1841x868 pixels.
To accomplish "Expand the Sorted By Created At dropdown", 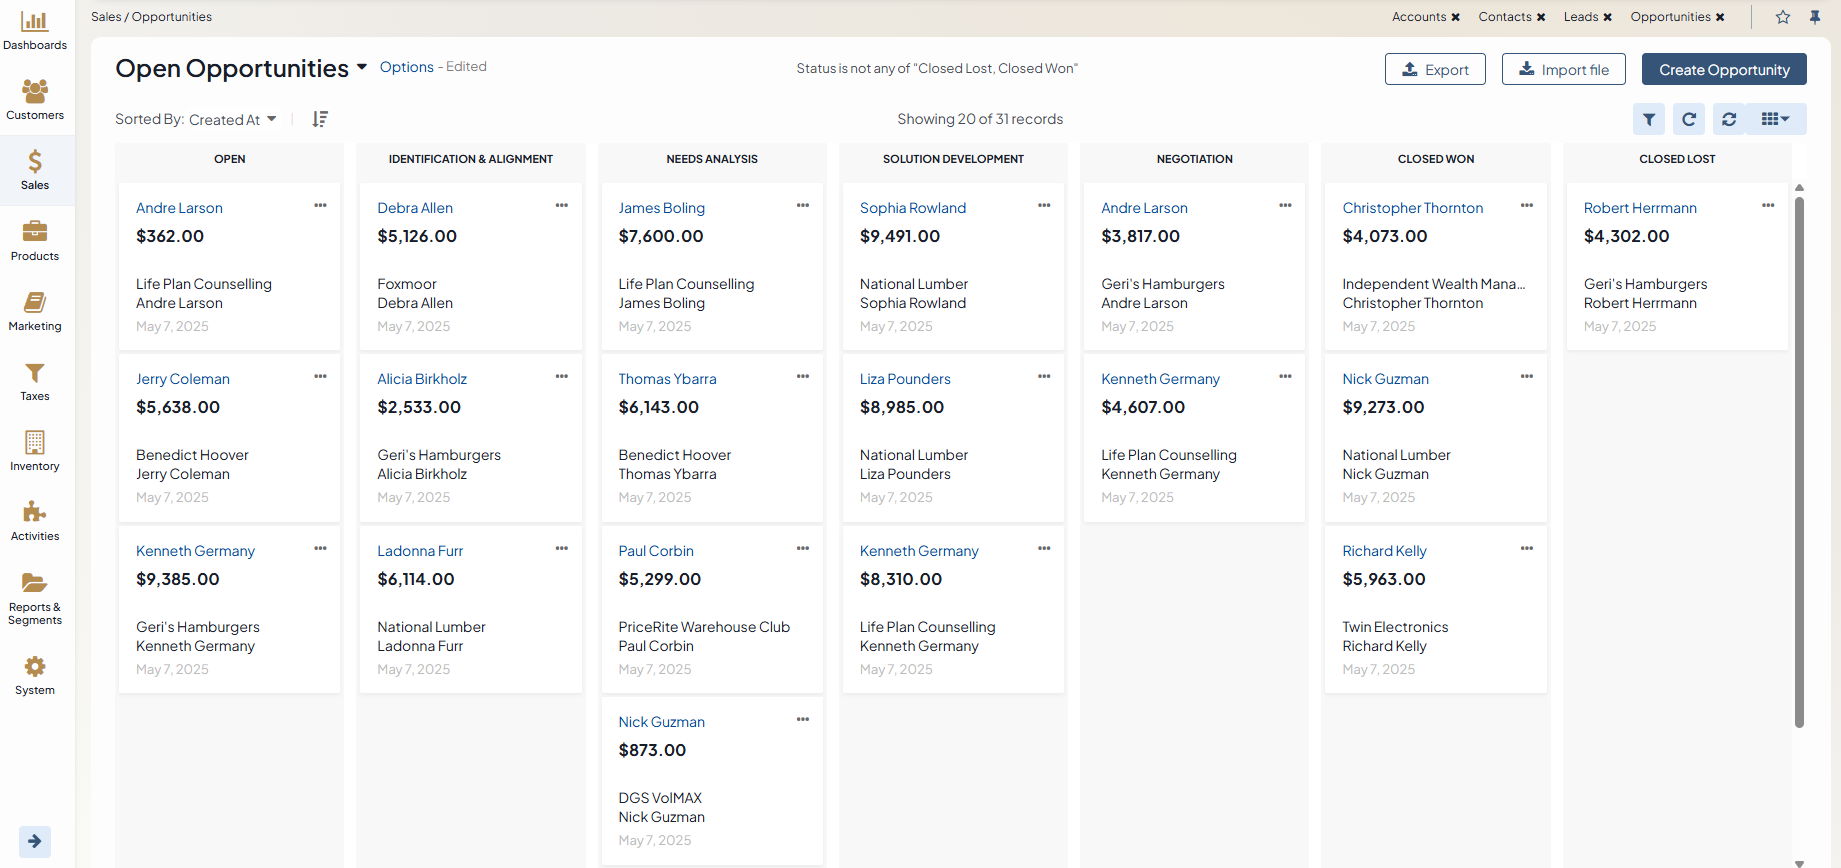I will point(271,119).
